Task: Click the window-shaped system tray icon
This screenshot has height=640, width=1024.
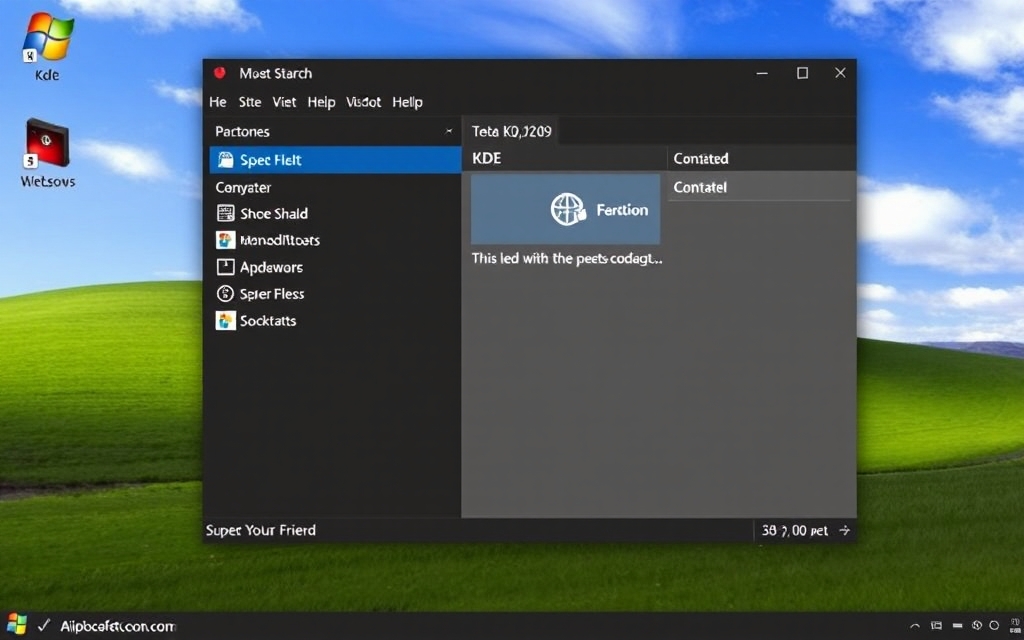Action: 936,626
